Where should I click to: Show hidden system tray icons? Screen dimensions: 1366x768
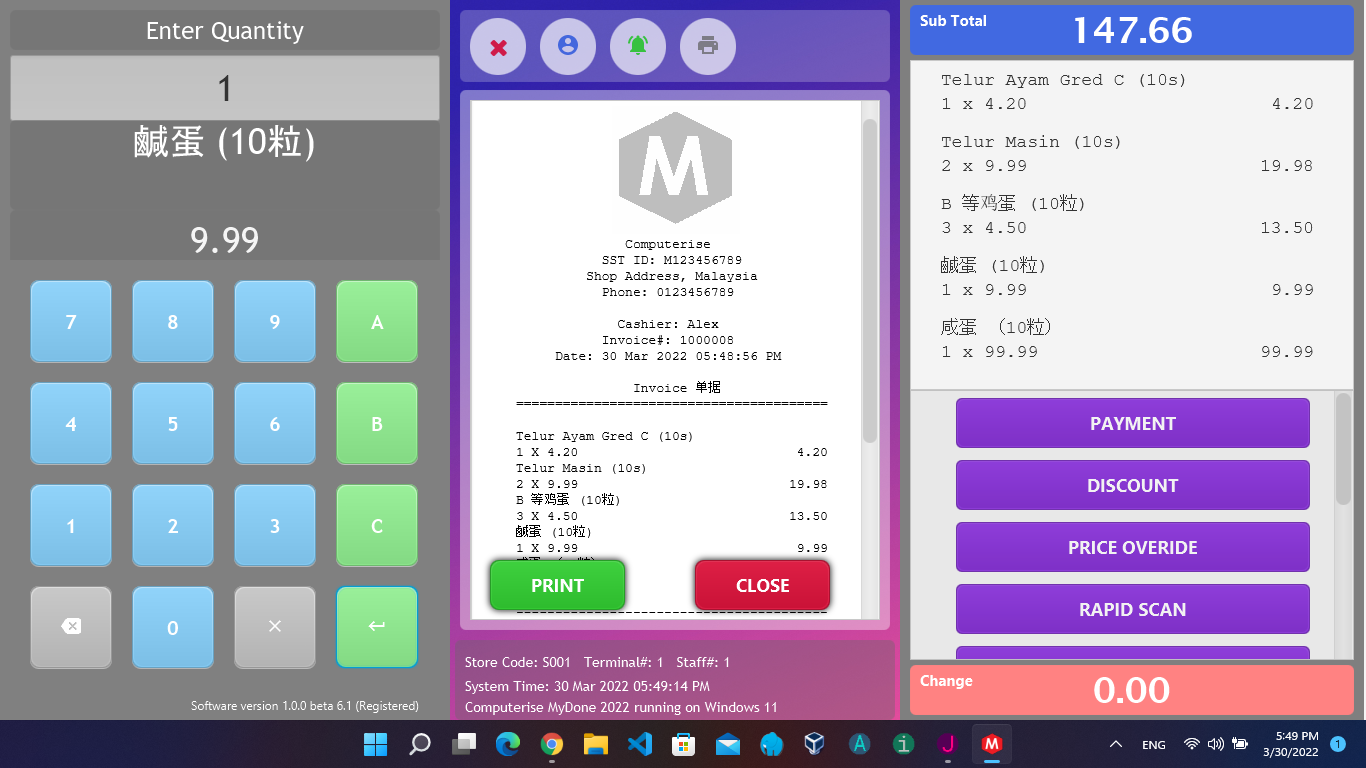1116,744
